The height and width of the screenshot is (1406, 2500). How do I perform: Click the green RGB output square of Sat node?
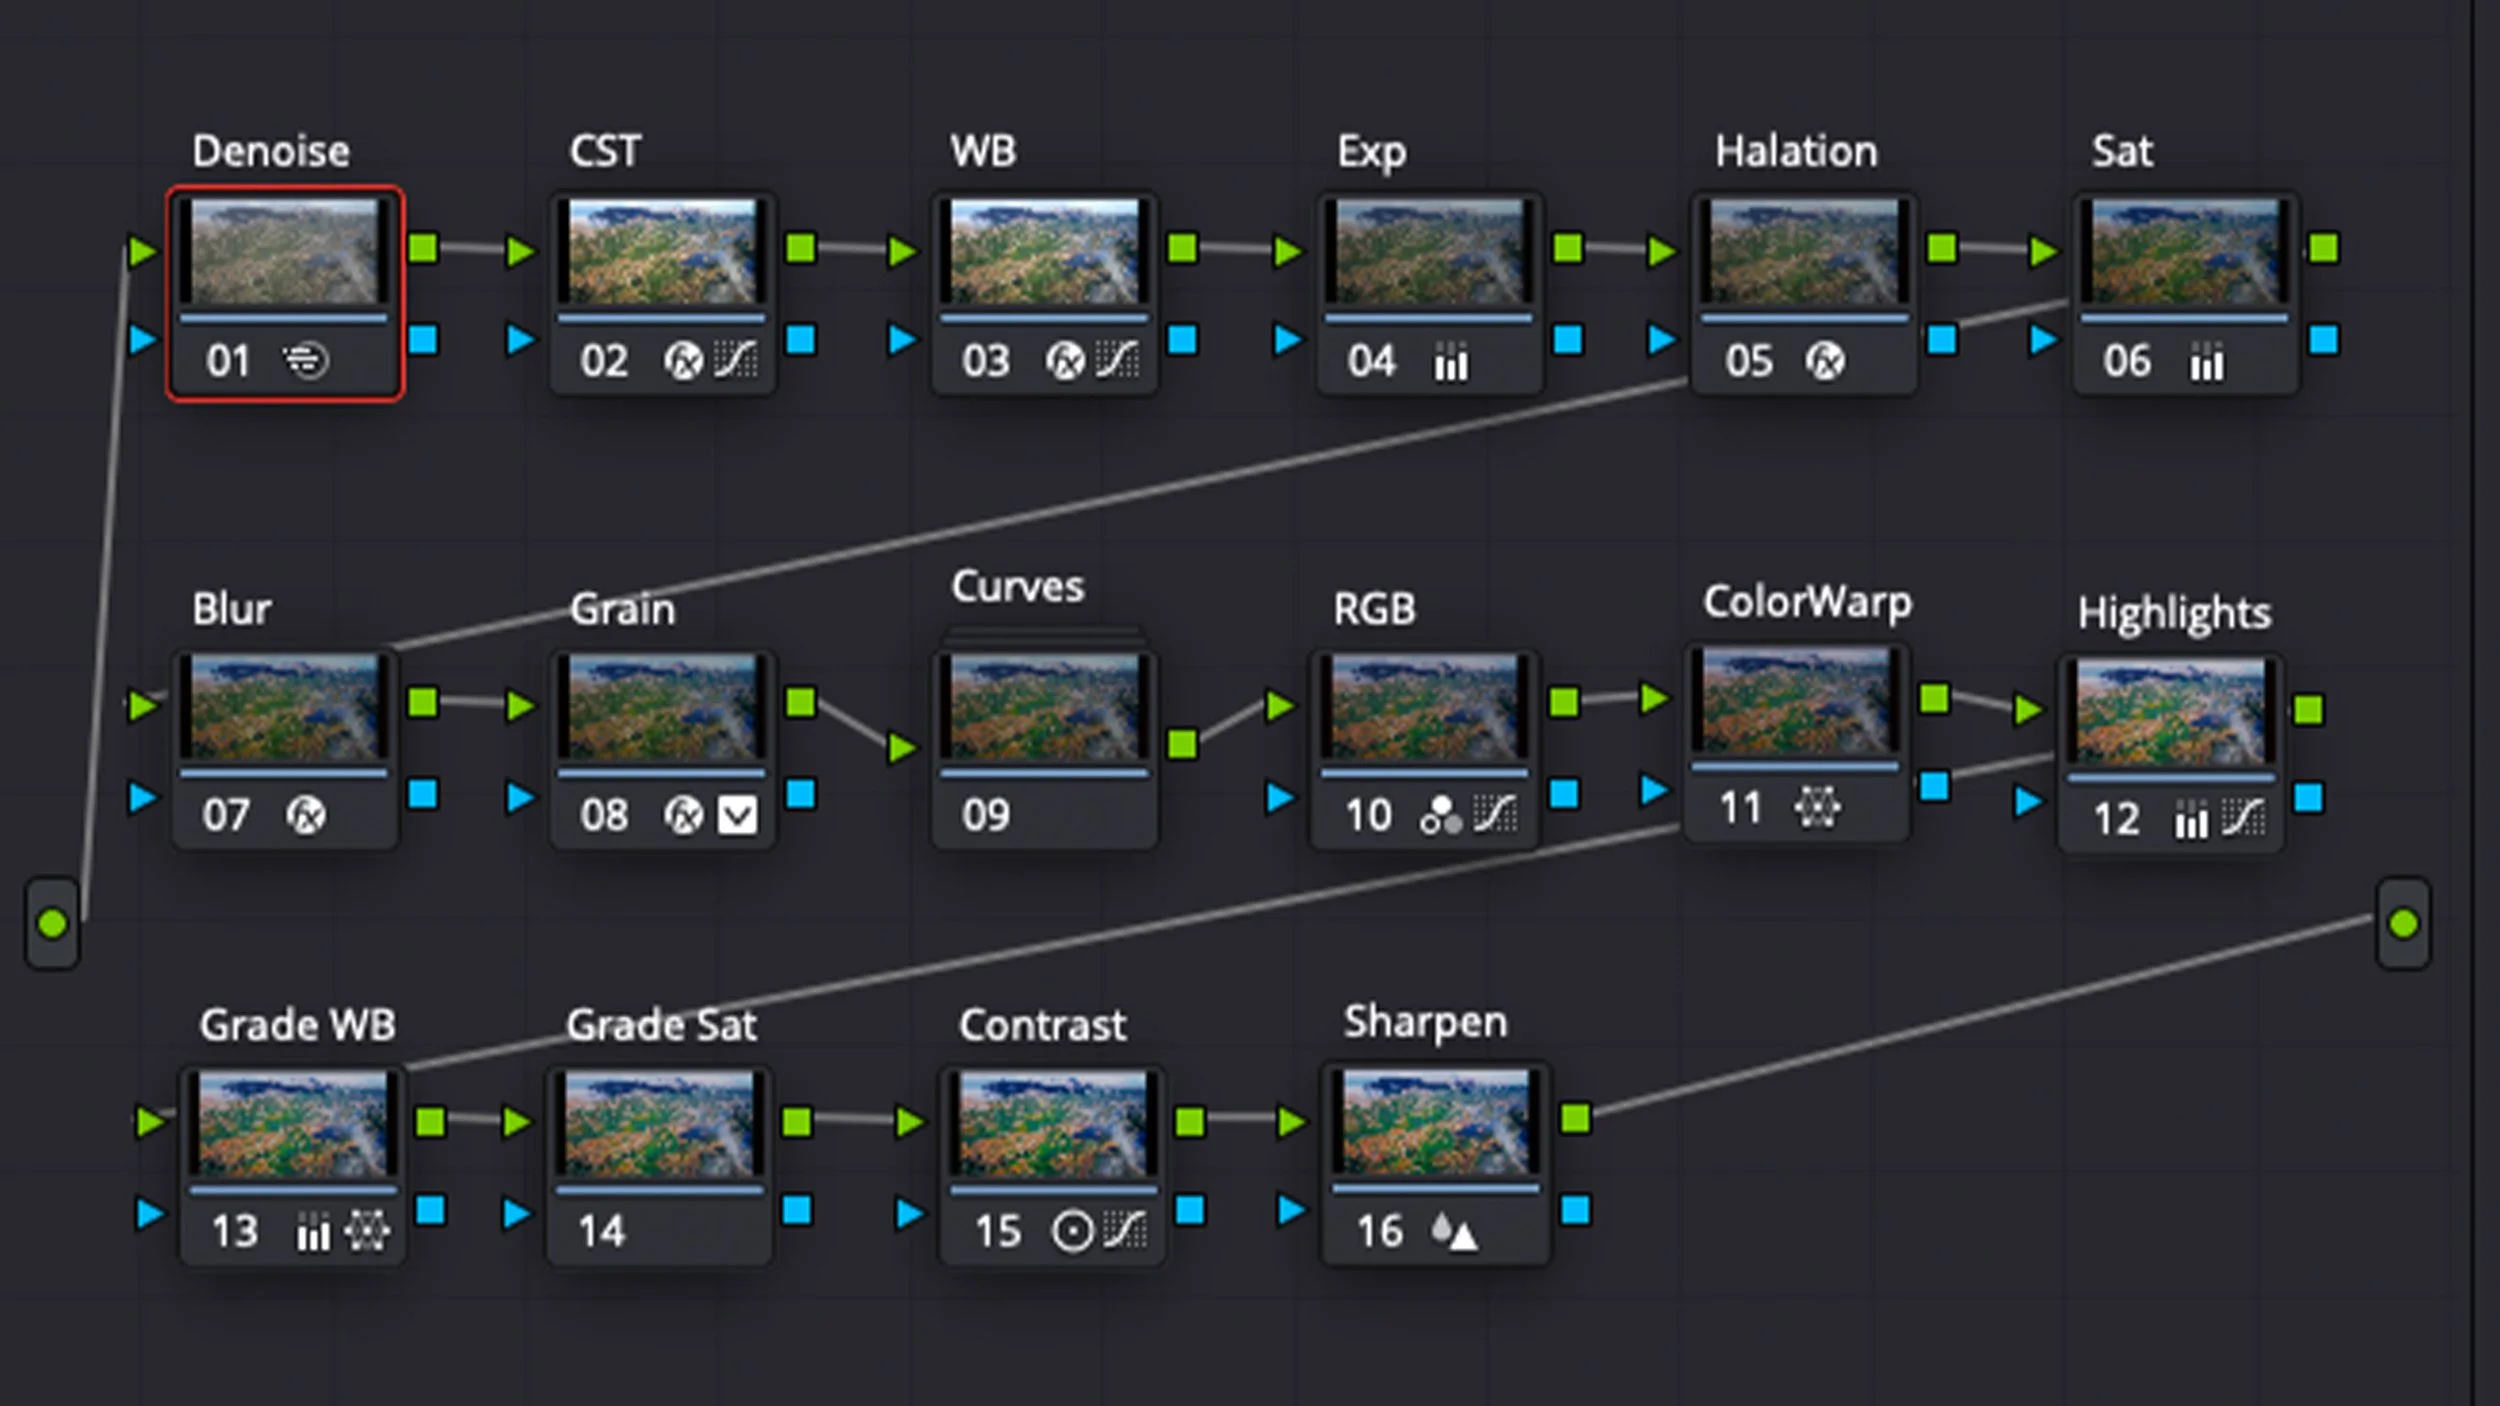pos(2324,248)
